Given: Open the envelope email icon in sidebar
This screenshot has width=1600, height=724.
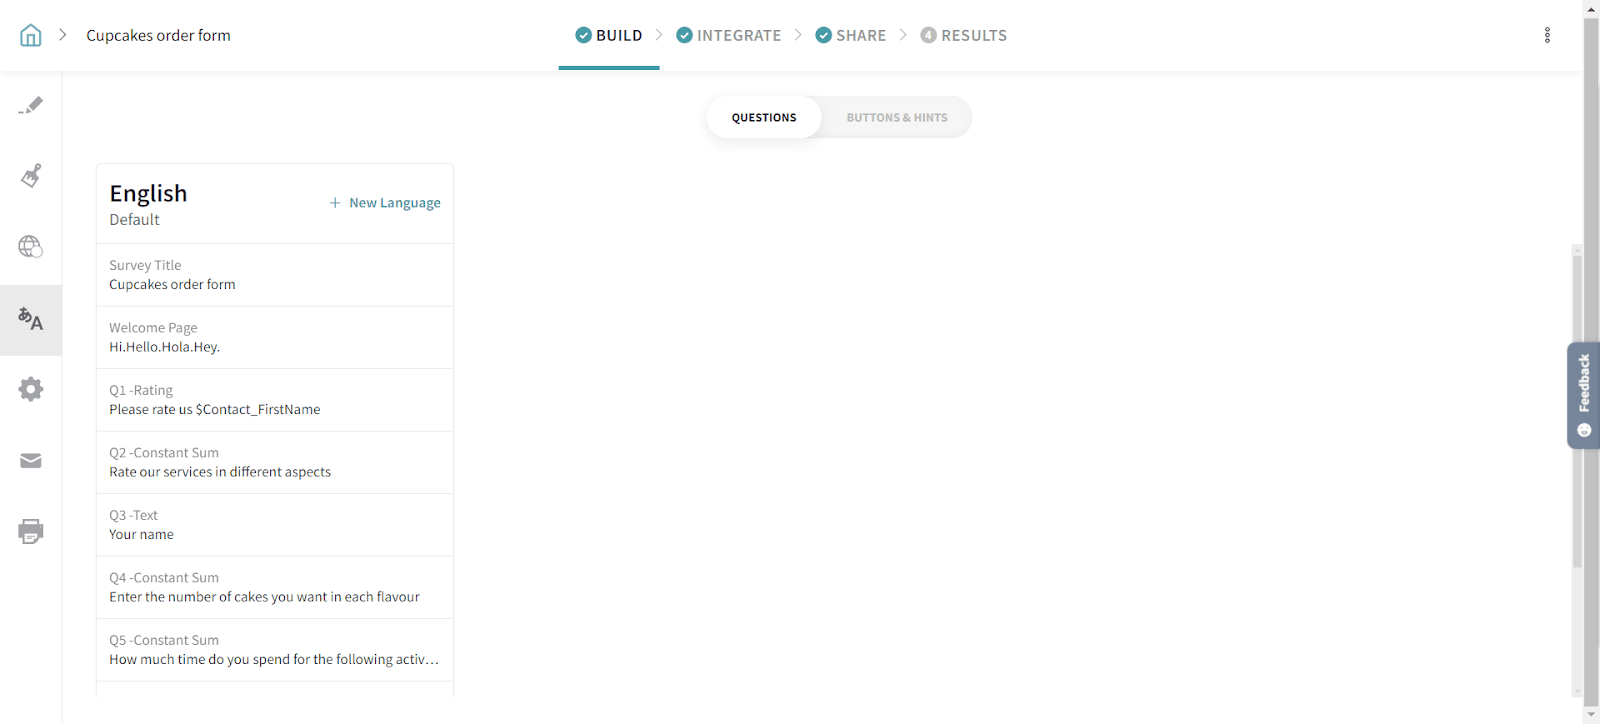Looking at the screenshot, I should [x=31, y=460].
